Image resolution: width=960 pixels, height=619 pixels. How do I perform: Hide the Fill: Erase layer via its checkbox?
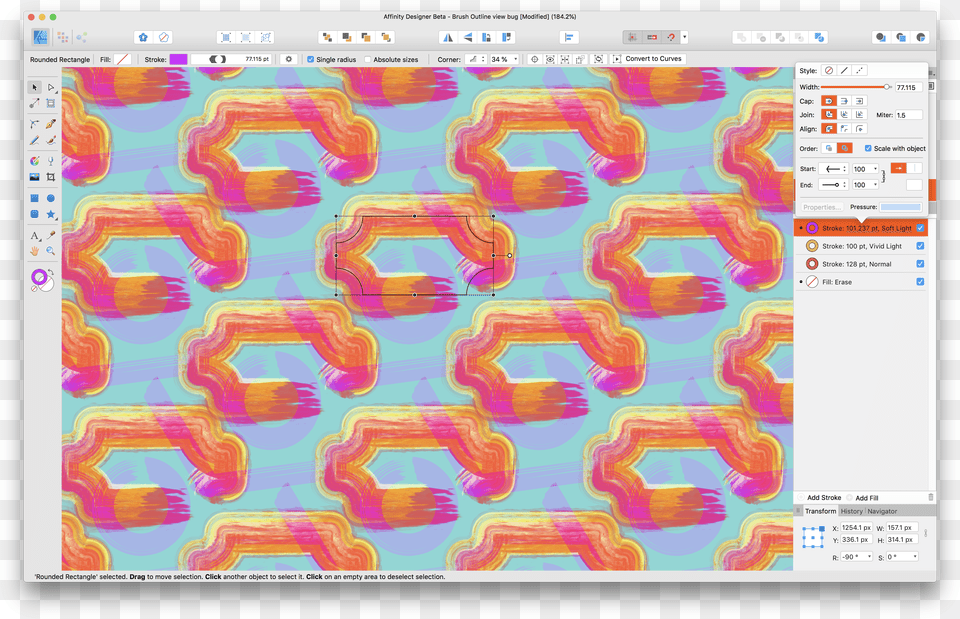[919, 282]
